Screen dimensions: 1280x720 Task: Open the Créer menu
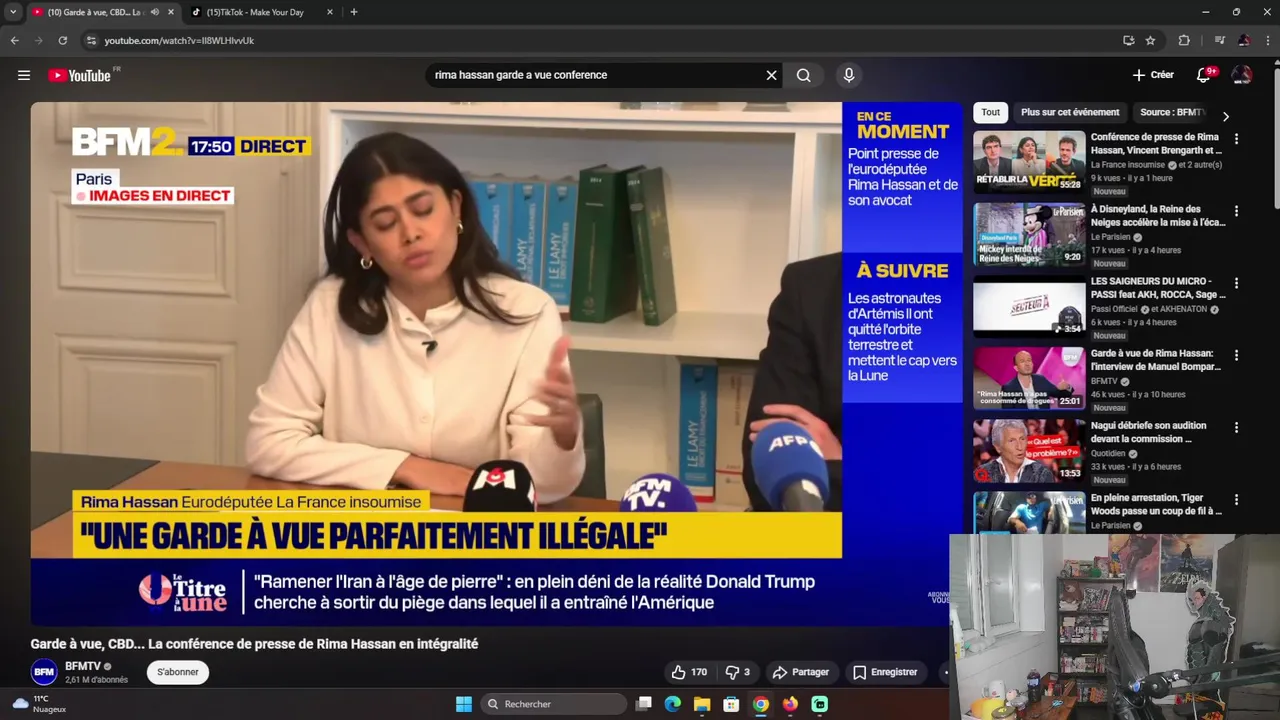point(1153,75)
